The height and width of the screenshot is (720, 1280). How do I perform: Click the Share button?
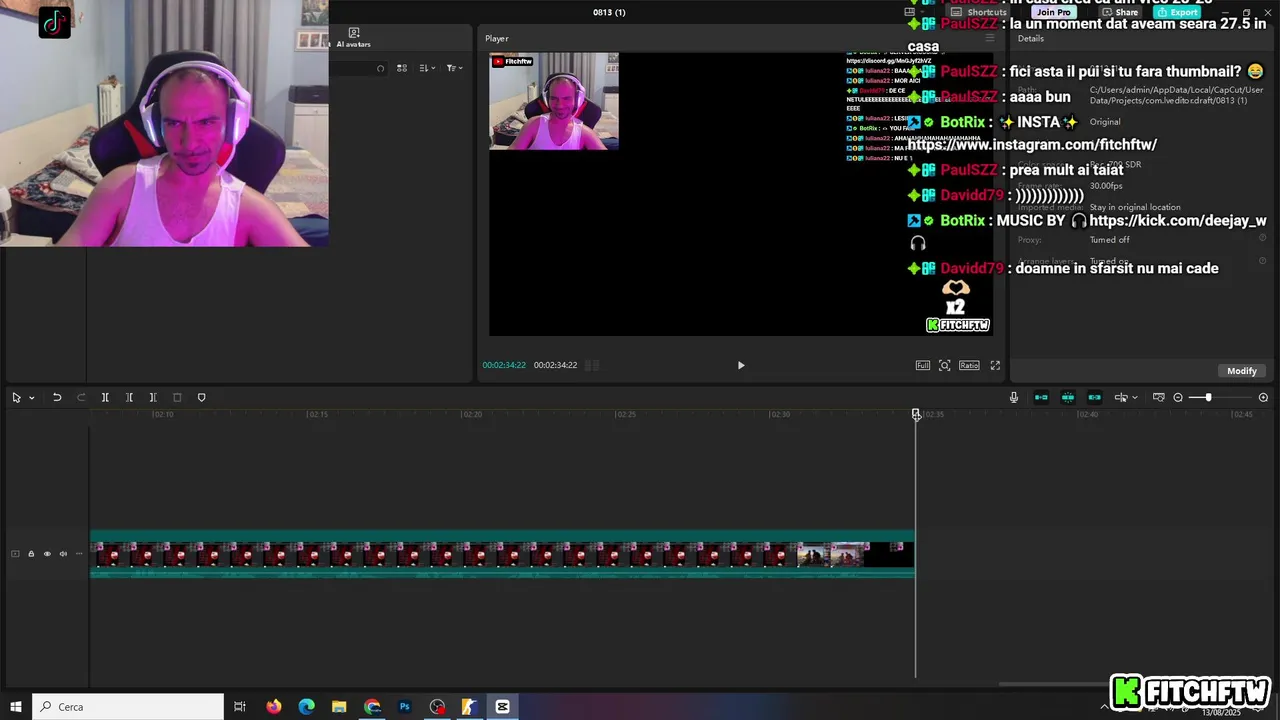(x=1120, y=12)
